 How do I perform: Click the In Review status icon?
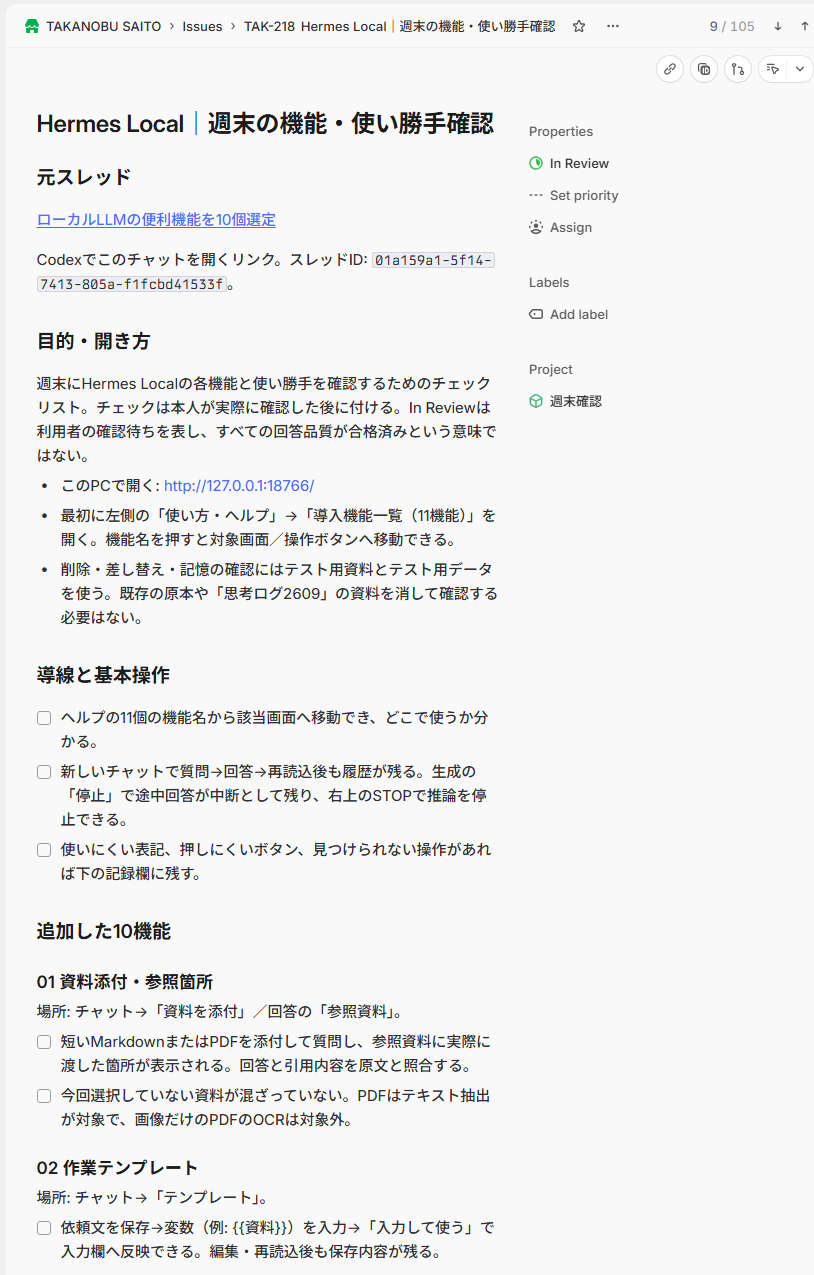(536, 163)
